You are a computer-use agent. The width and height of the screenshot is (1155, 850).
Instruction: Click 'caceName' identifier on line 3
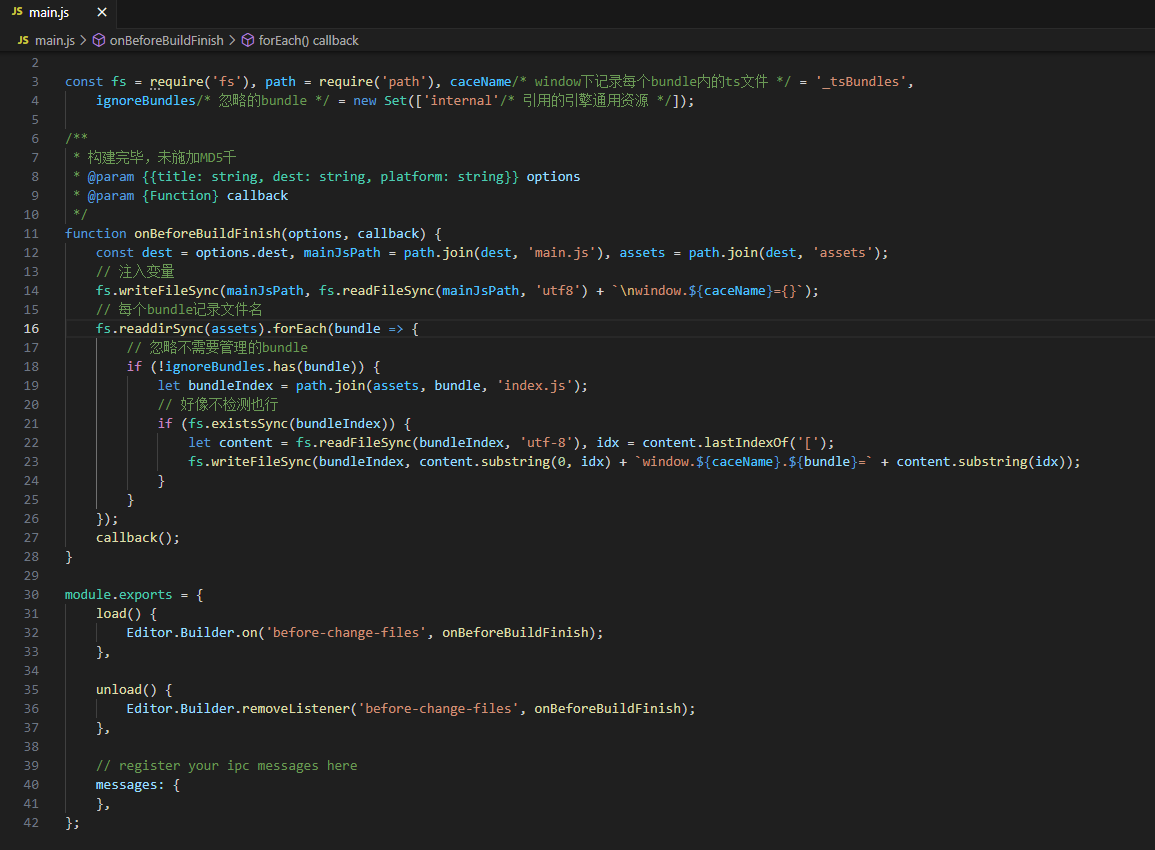pyautogui.click(x=480, y=82)
